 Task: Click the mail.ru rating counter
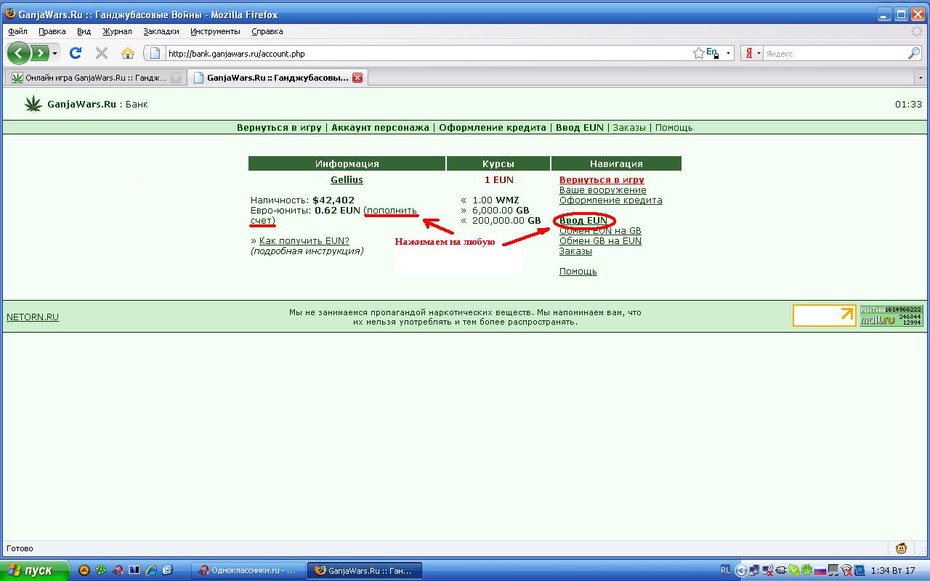click(x=891, y=315)
